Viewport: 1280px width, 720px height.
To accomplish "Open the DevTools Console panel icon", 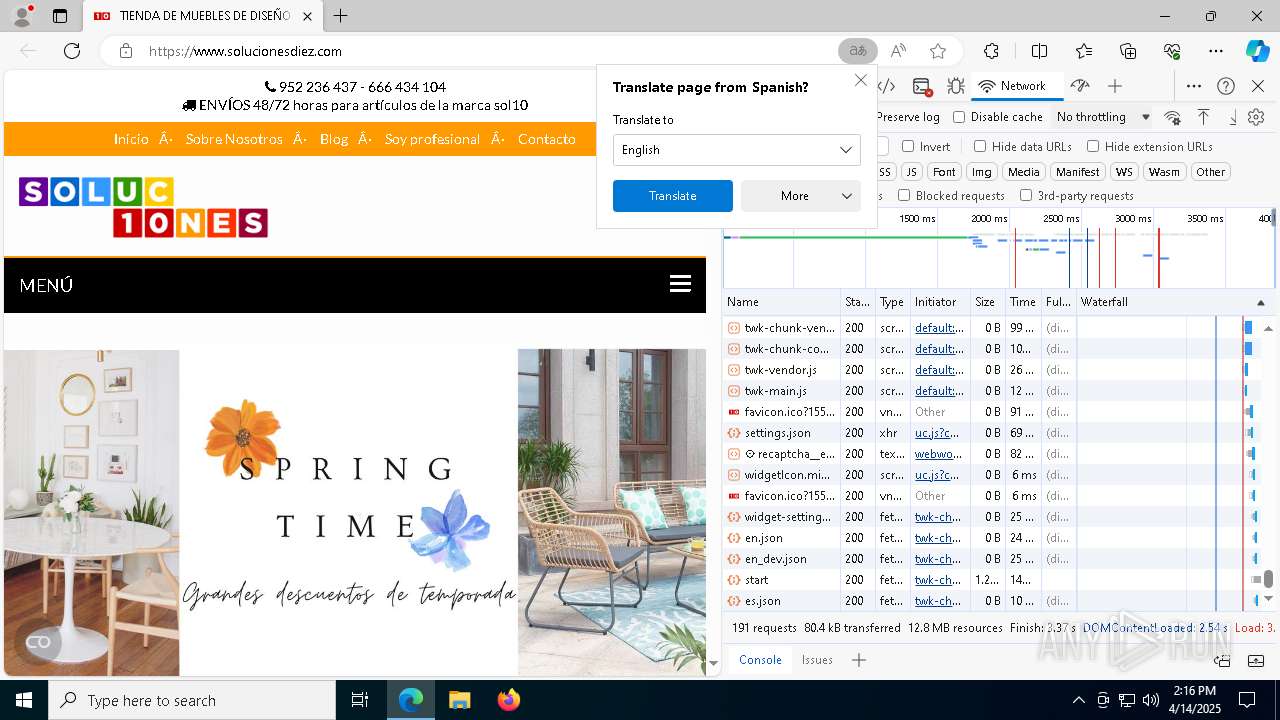I will point(922,86).
